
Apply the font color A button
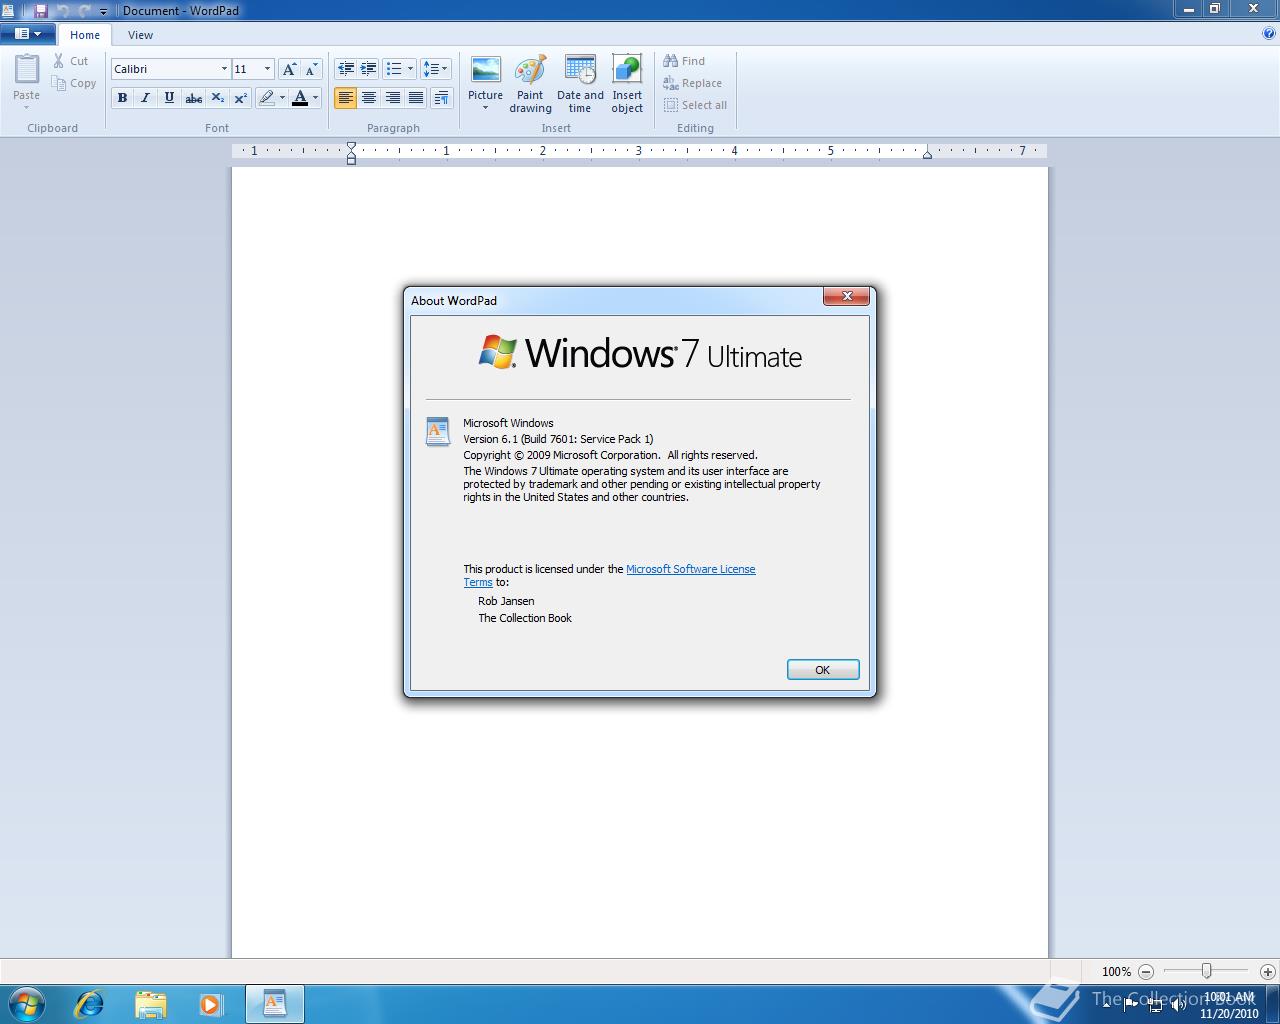click(x=299, y=98)
